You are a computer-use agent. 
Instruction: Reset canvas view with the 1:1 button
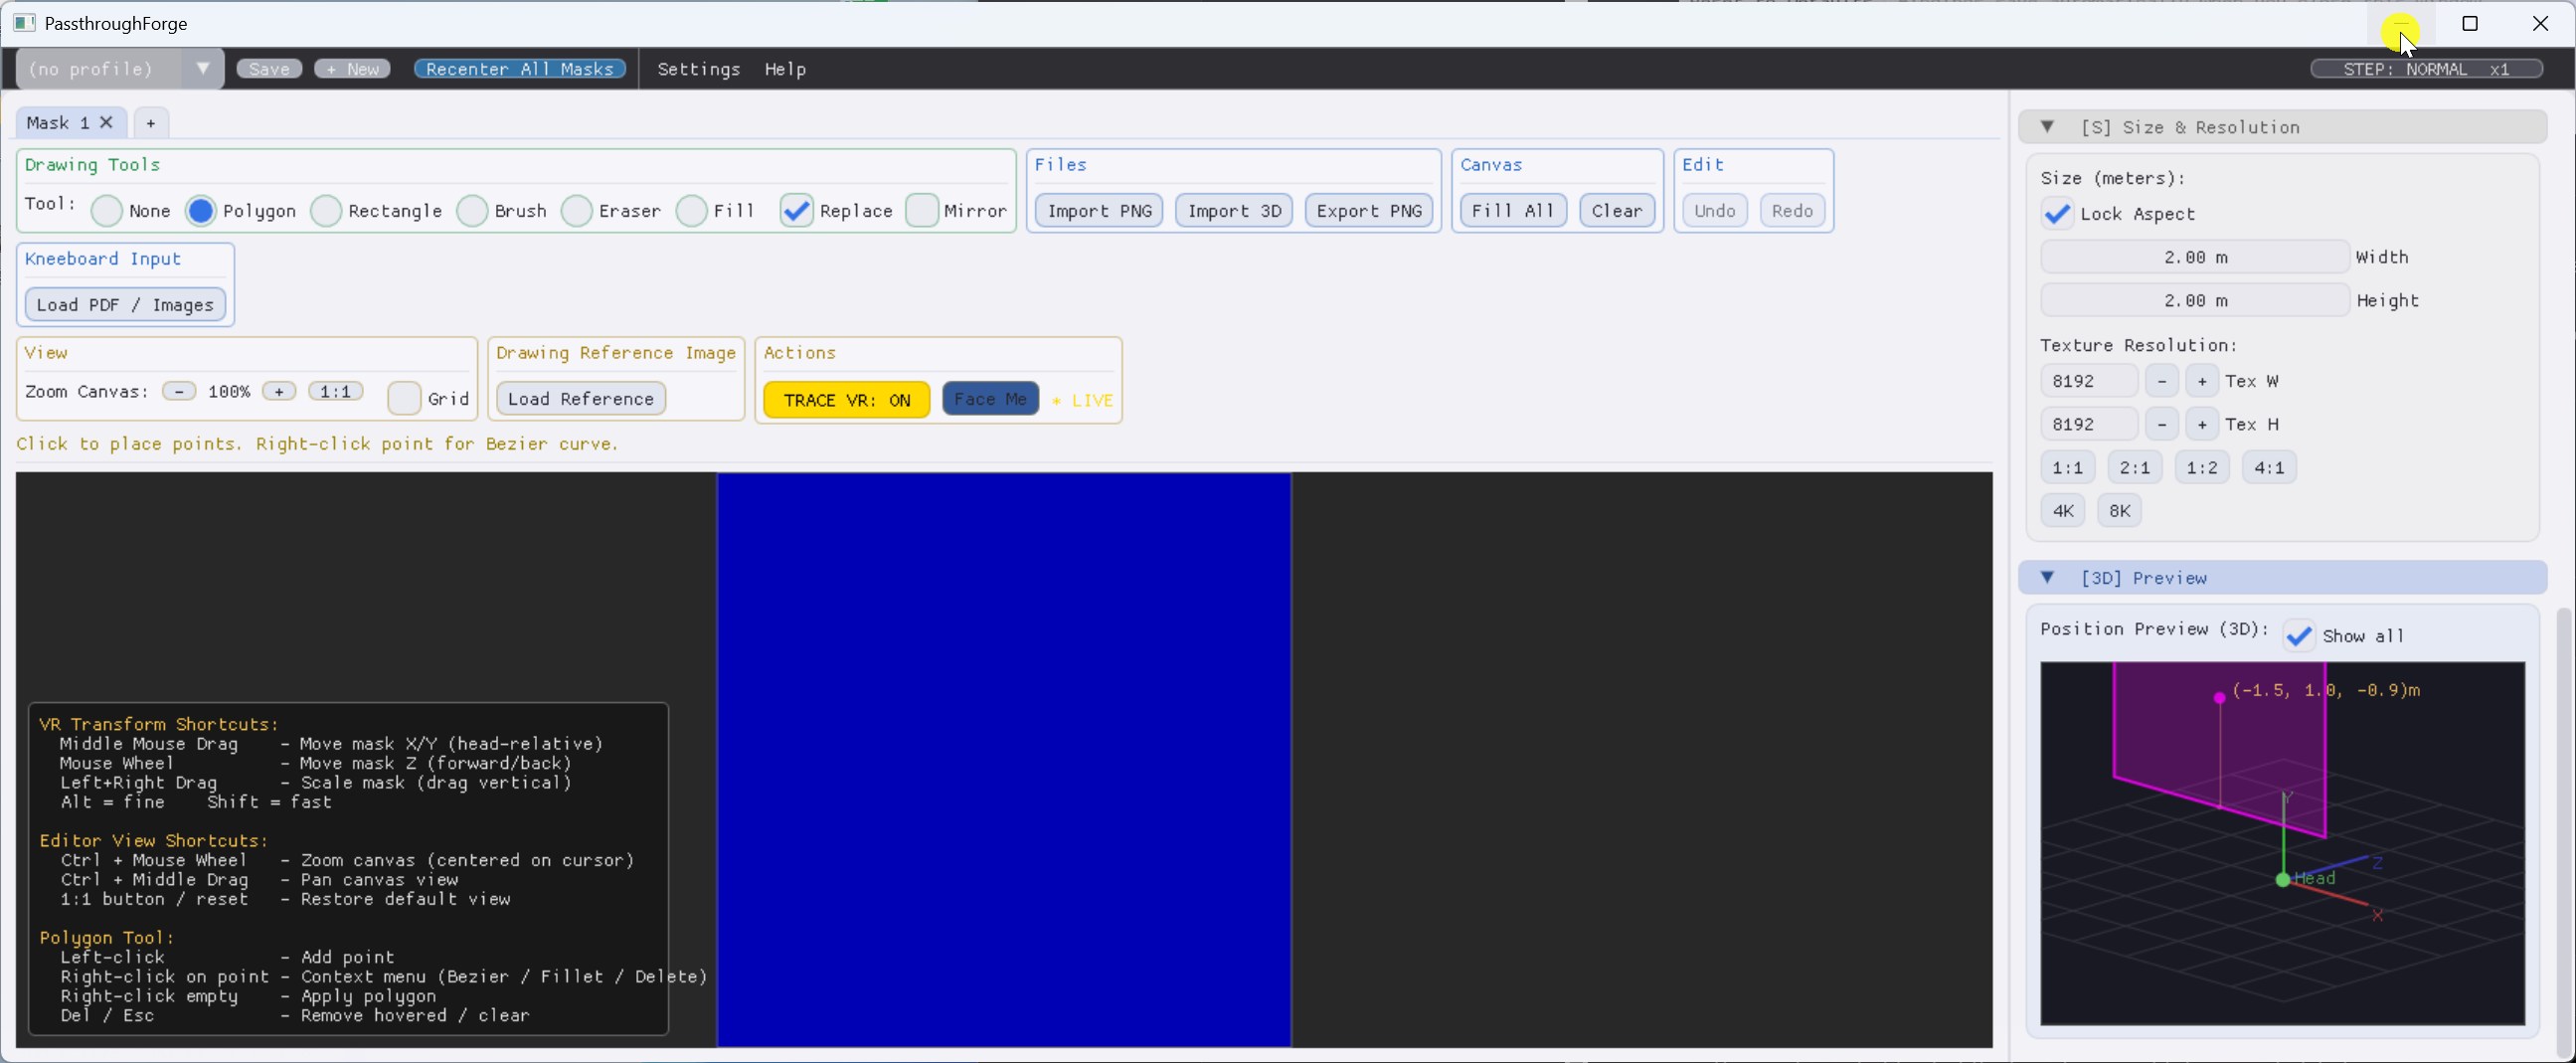pos(335,391)
